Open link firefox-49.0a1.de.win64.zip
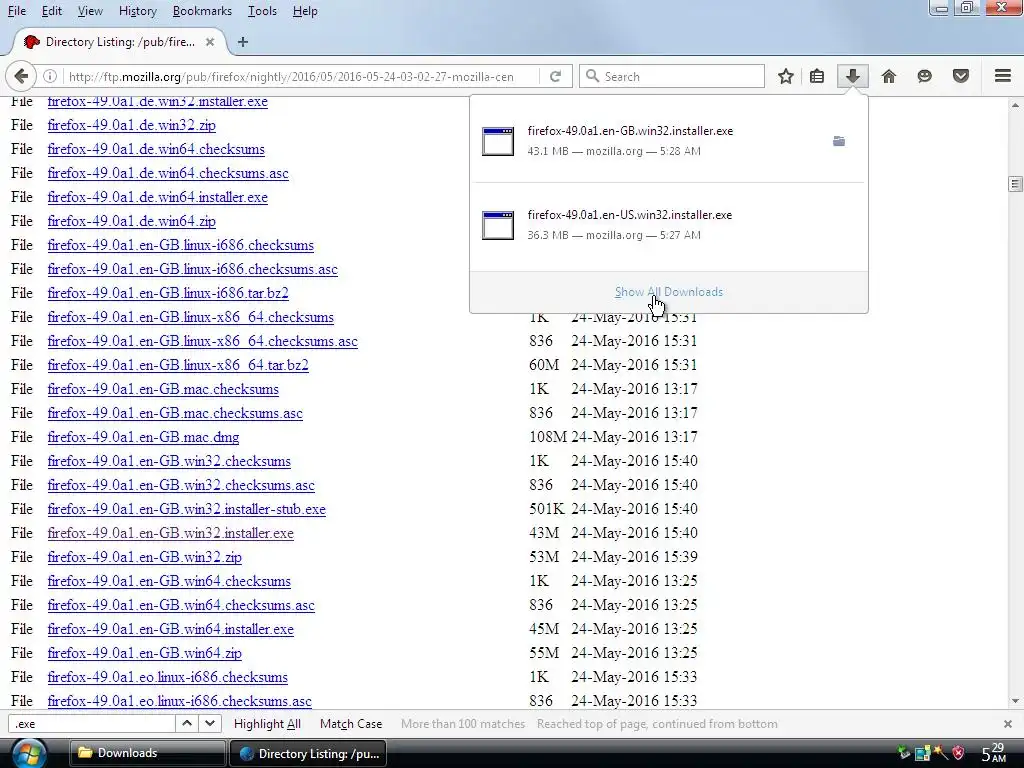This screenshot has width=1024, height=768. 131,221
